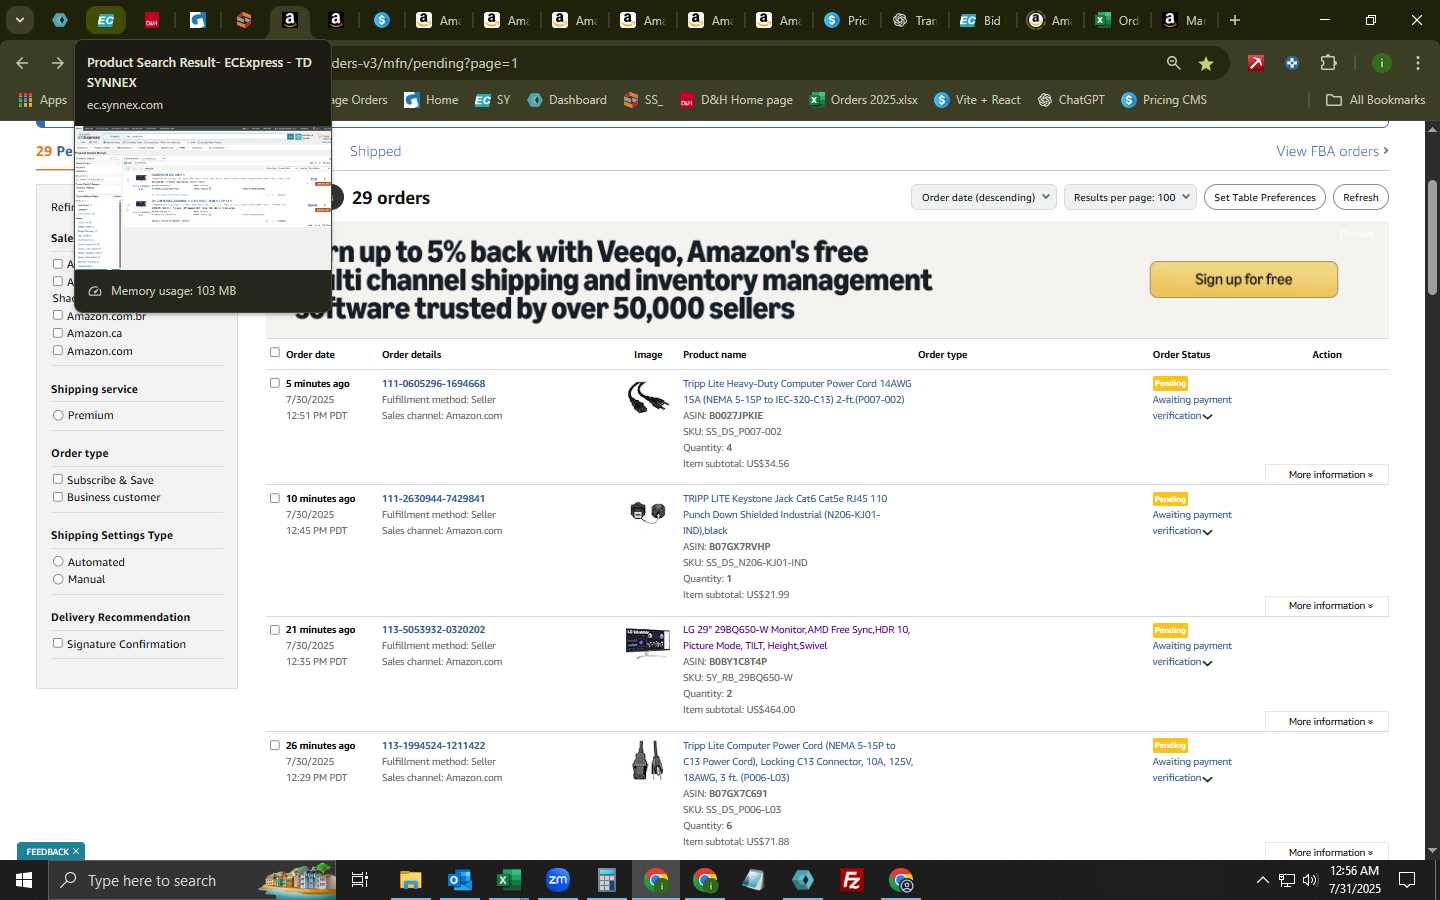Click the blue cross extension icon
The image size is (1440, 900).
click(x=1292, y=63)
